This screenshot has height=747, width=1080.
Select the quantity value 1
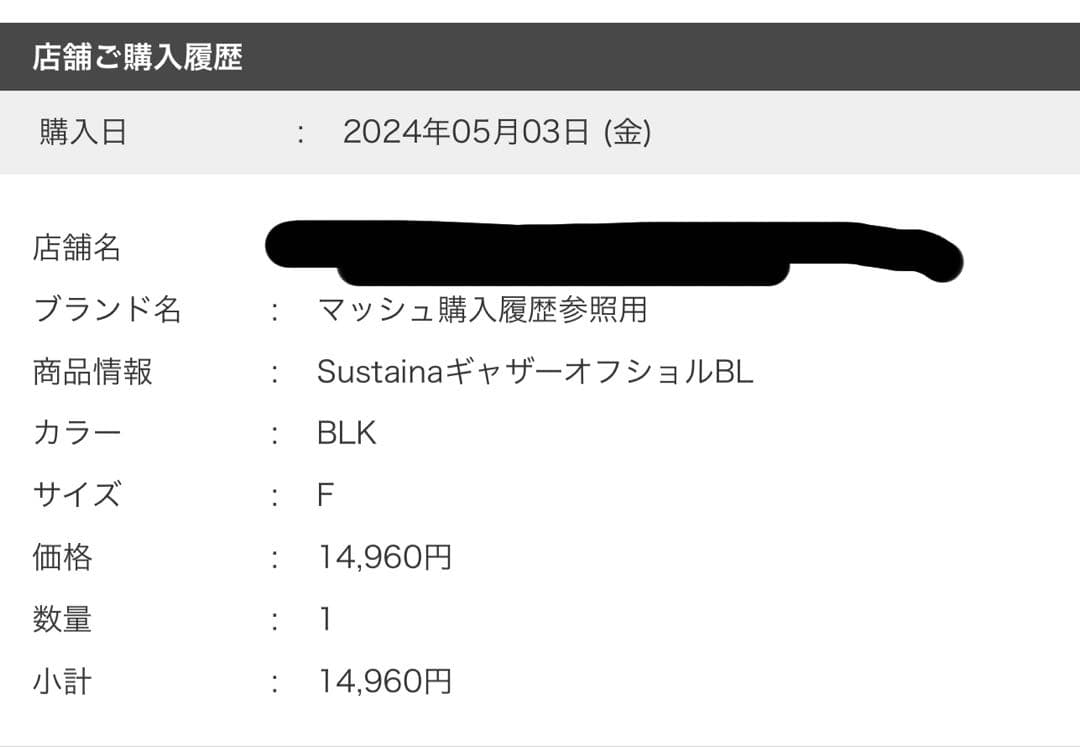point(326,618)
